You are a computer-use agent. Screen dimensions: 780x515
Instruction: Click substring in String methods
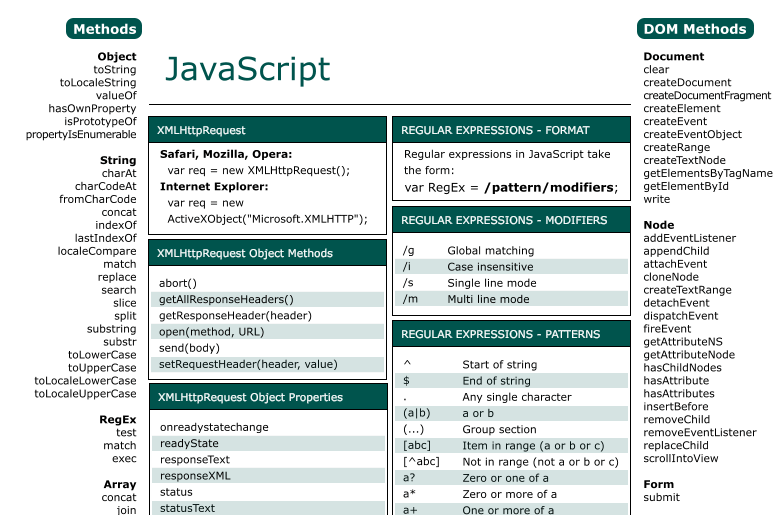[x=111, y=329]
